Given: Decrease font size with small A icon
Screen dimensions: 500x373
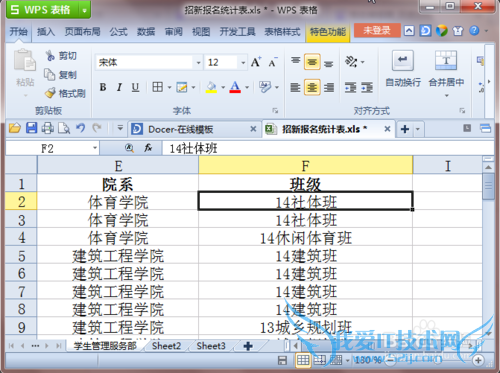Looking at the screenshot, I should 273,62.
